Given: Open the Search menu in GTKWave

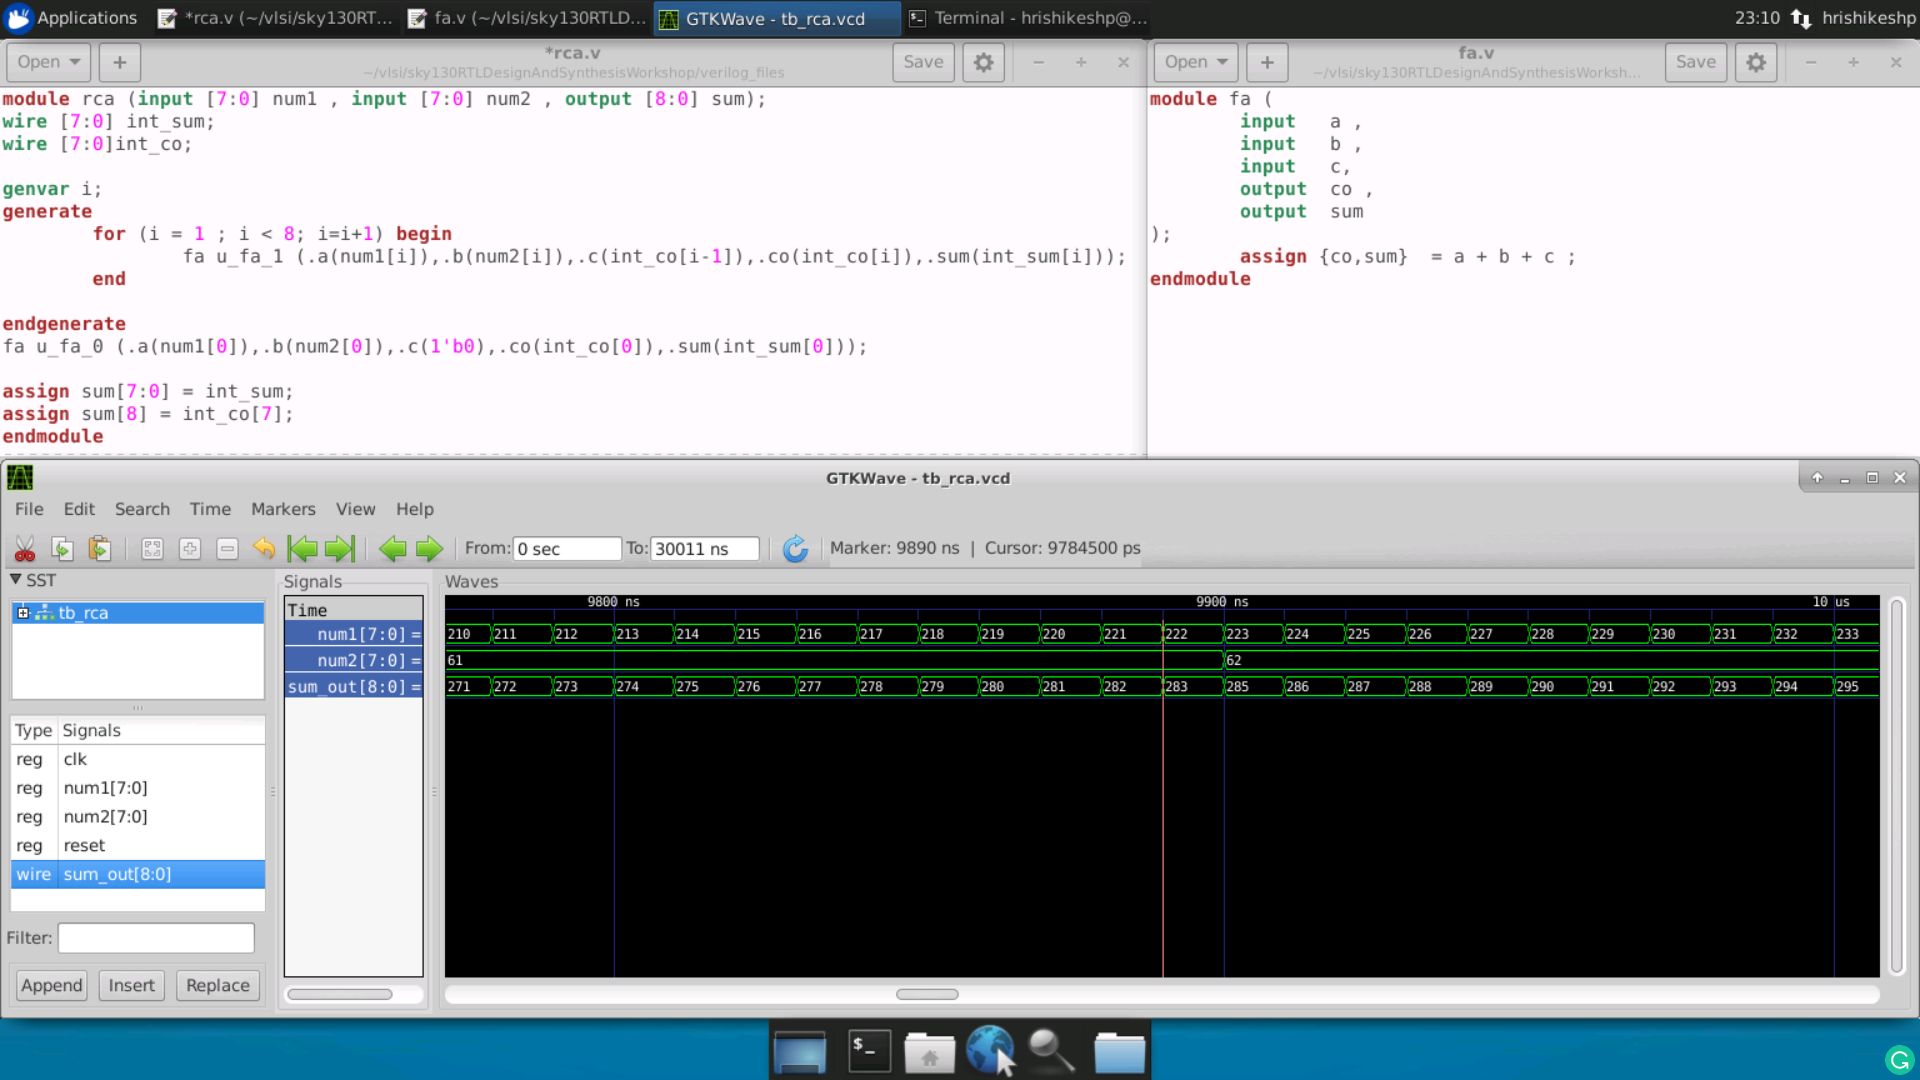Looking at the screenshot, I should (x=142, y=509).
